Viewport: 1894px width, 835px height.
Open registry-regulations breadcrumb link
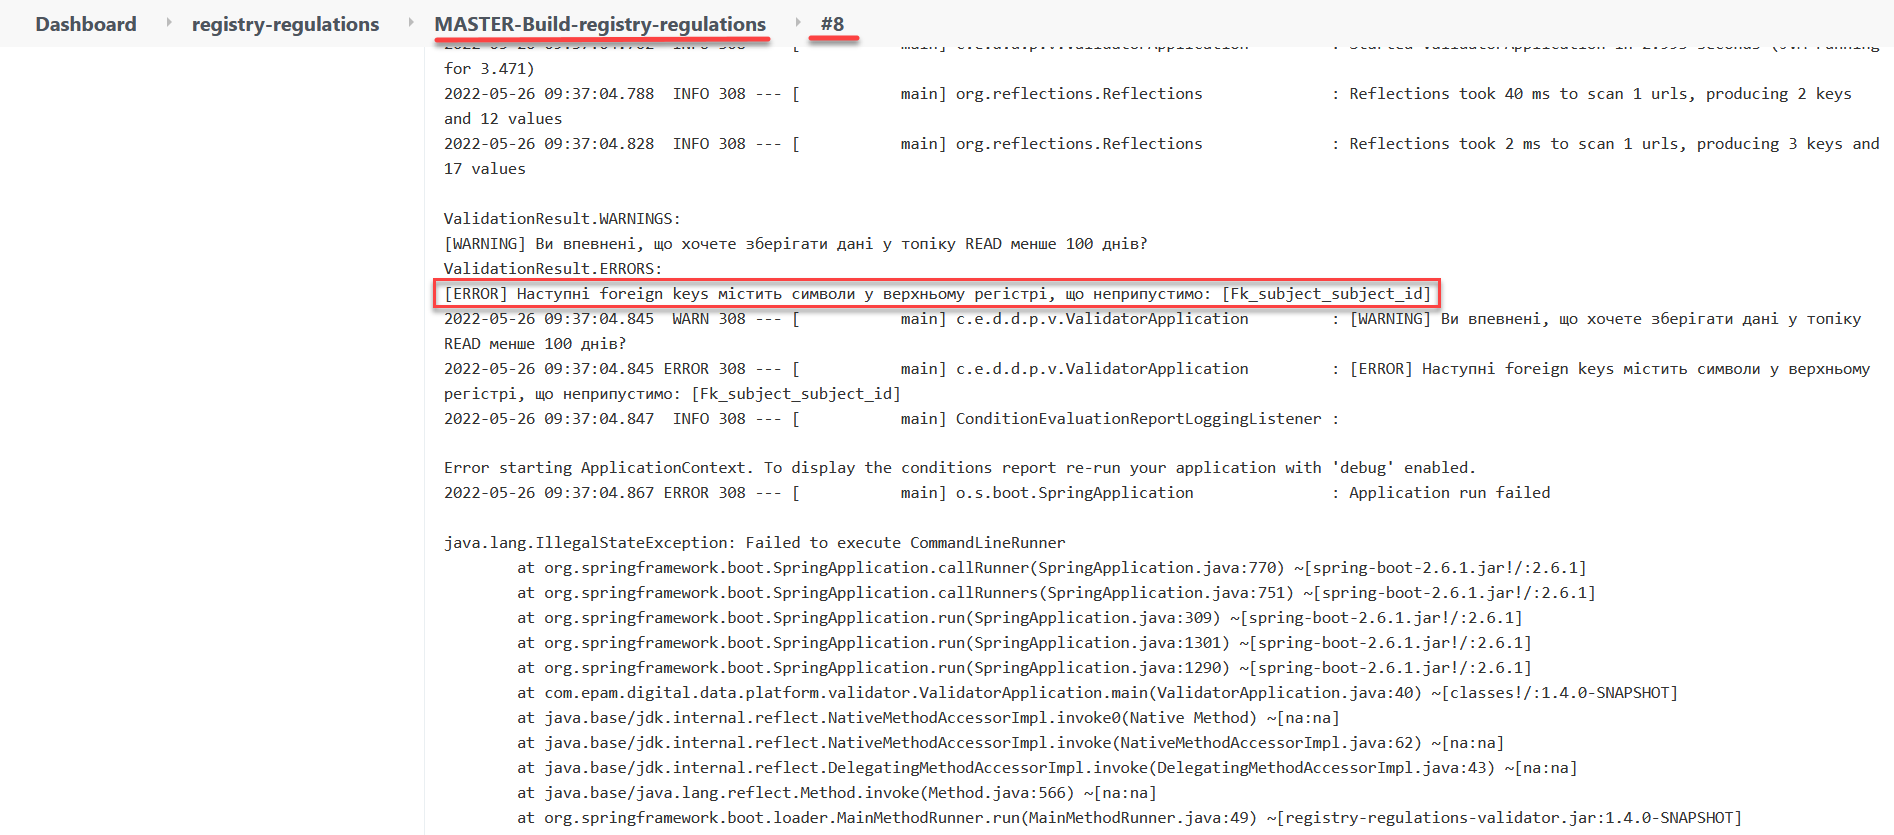pos(285,24)
